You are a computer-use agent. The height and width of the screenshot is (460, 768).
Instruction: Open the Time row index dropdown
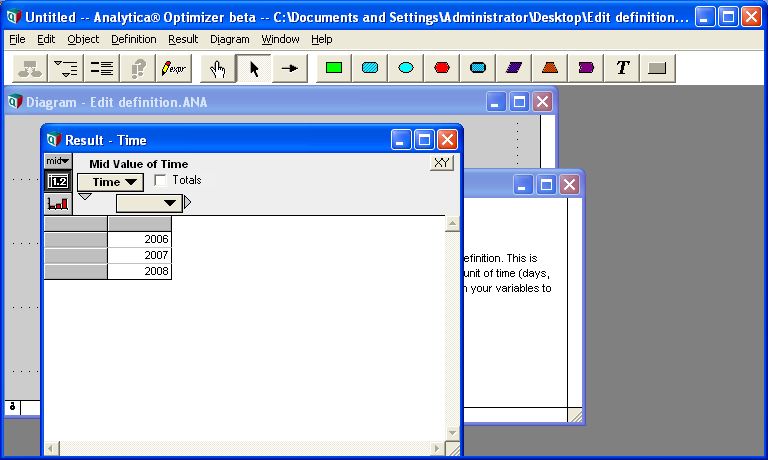tap(111, 182)
